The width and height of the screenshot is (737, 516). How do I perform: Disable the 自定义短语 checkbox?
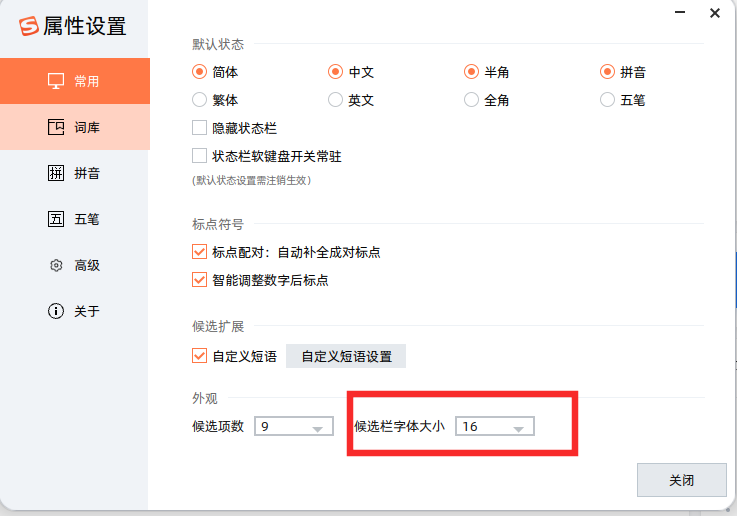199,356
